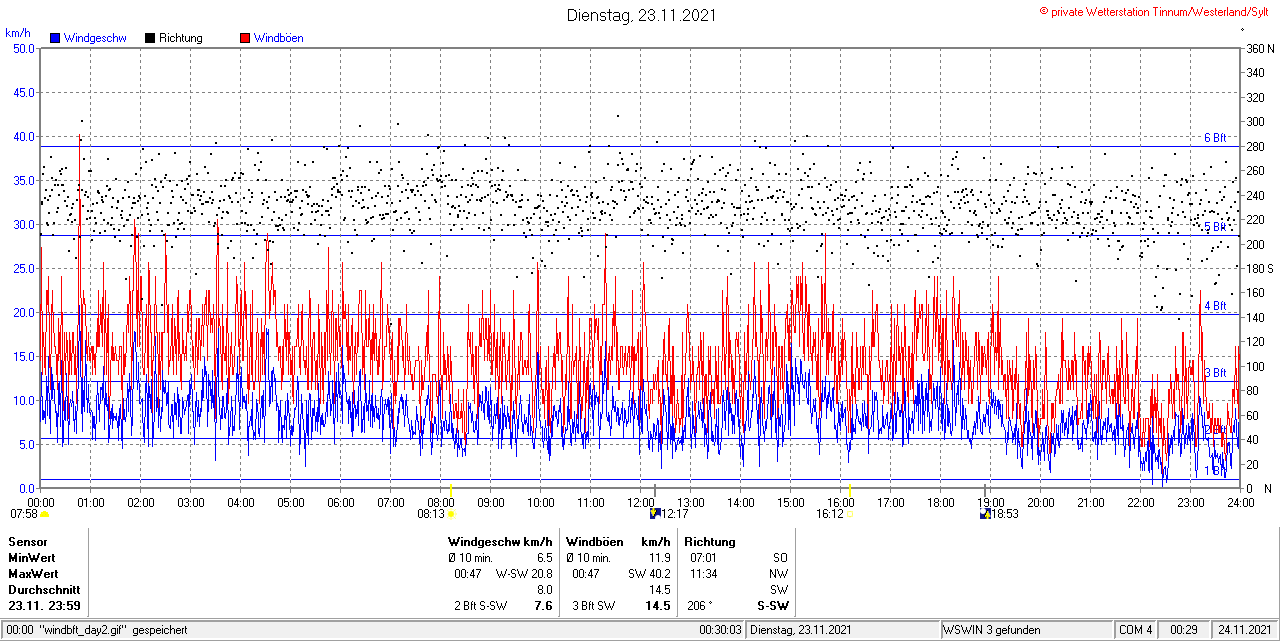Click the 07:58 sunrise time text
The width and height of the screenshot is (1280, 641).
coord(25,514)
